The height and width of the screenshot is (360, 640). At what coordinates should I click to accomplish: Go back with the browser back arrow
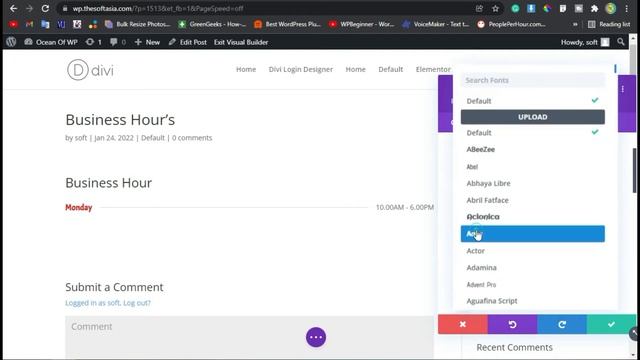pyautogui.click(x=13, y=8)
